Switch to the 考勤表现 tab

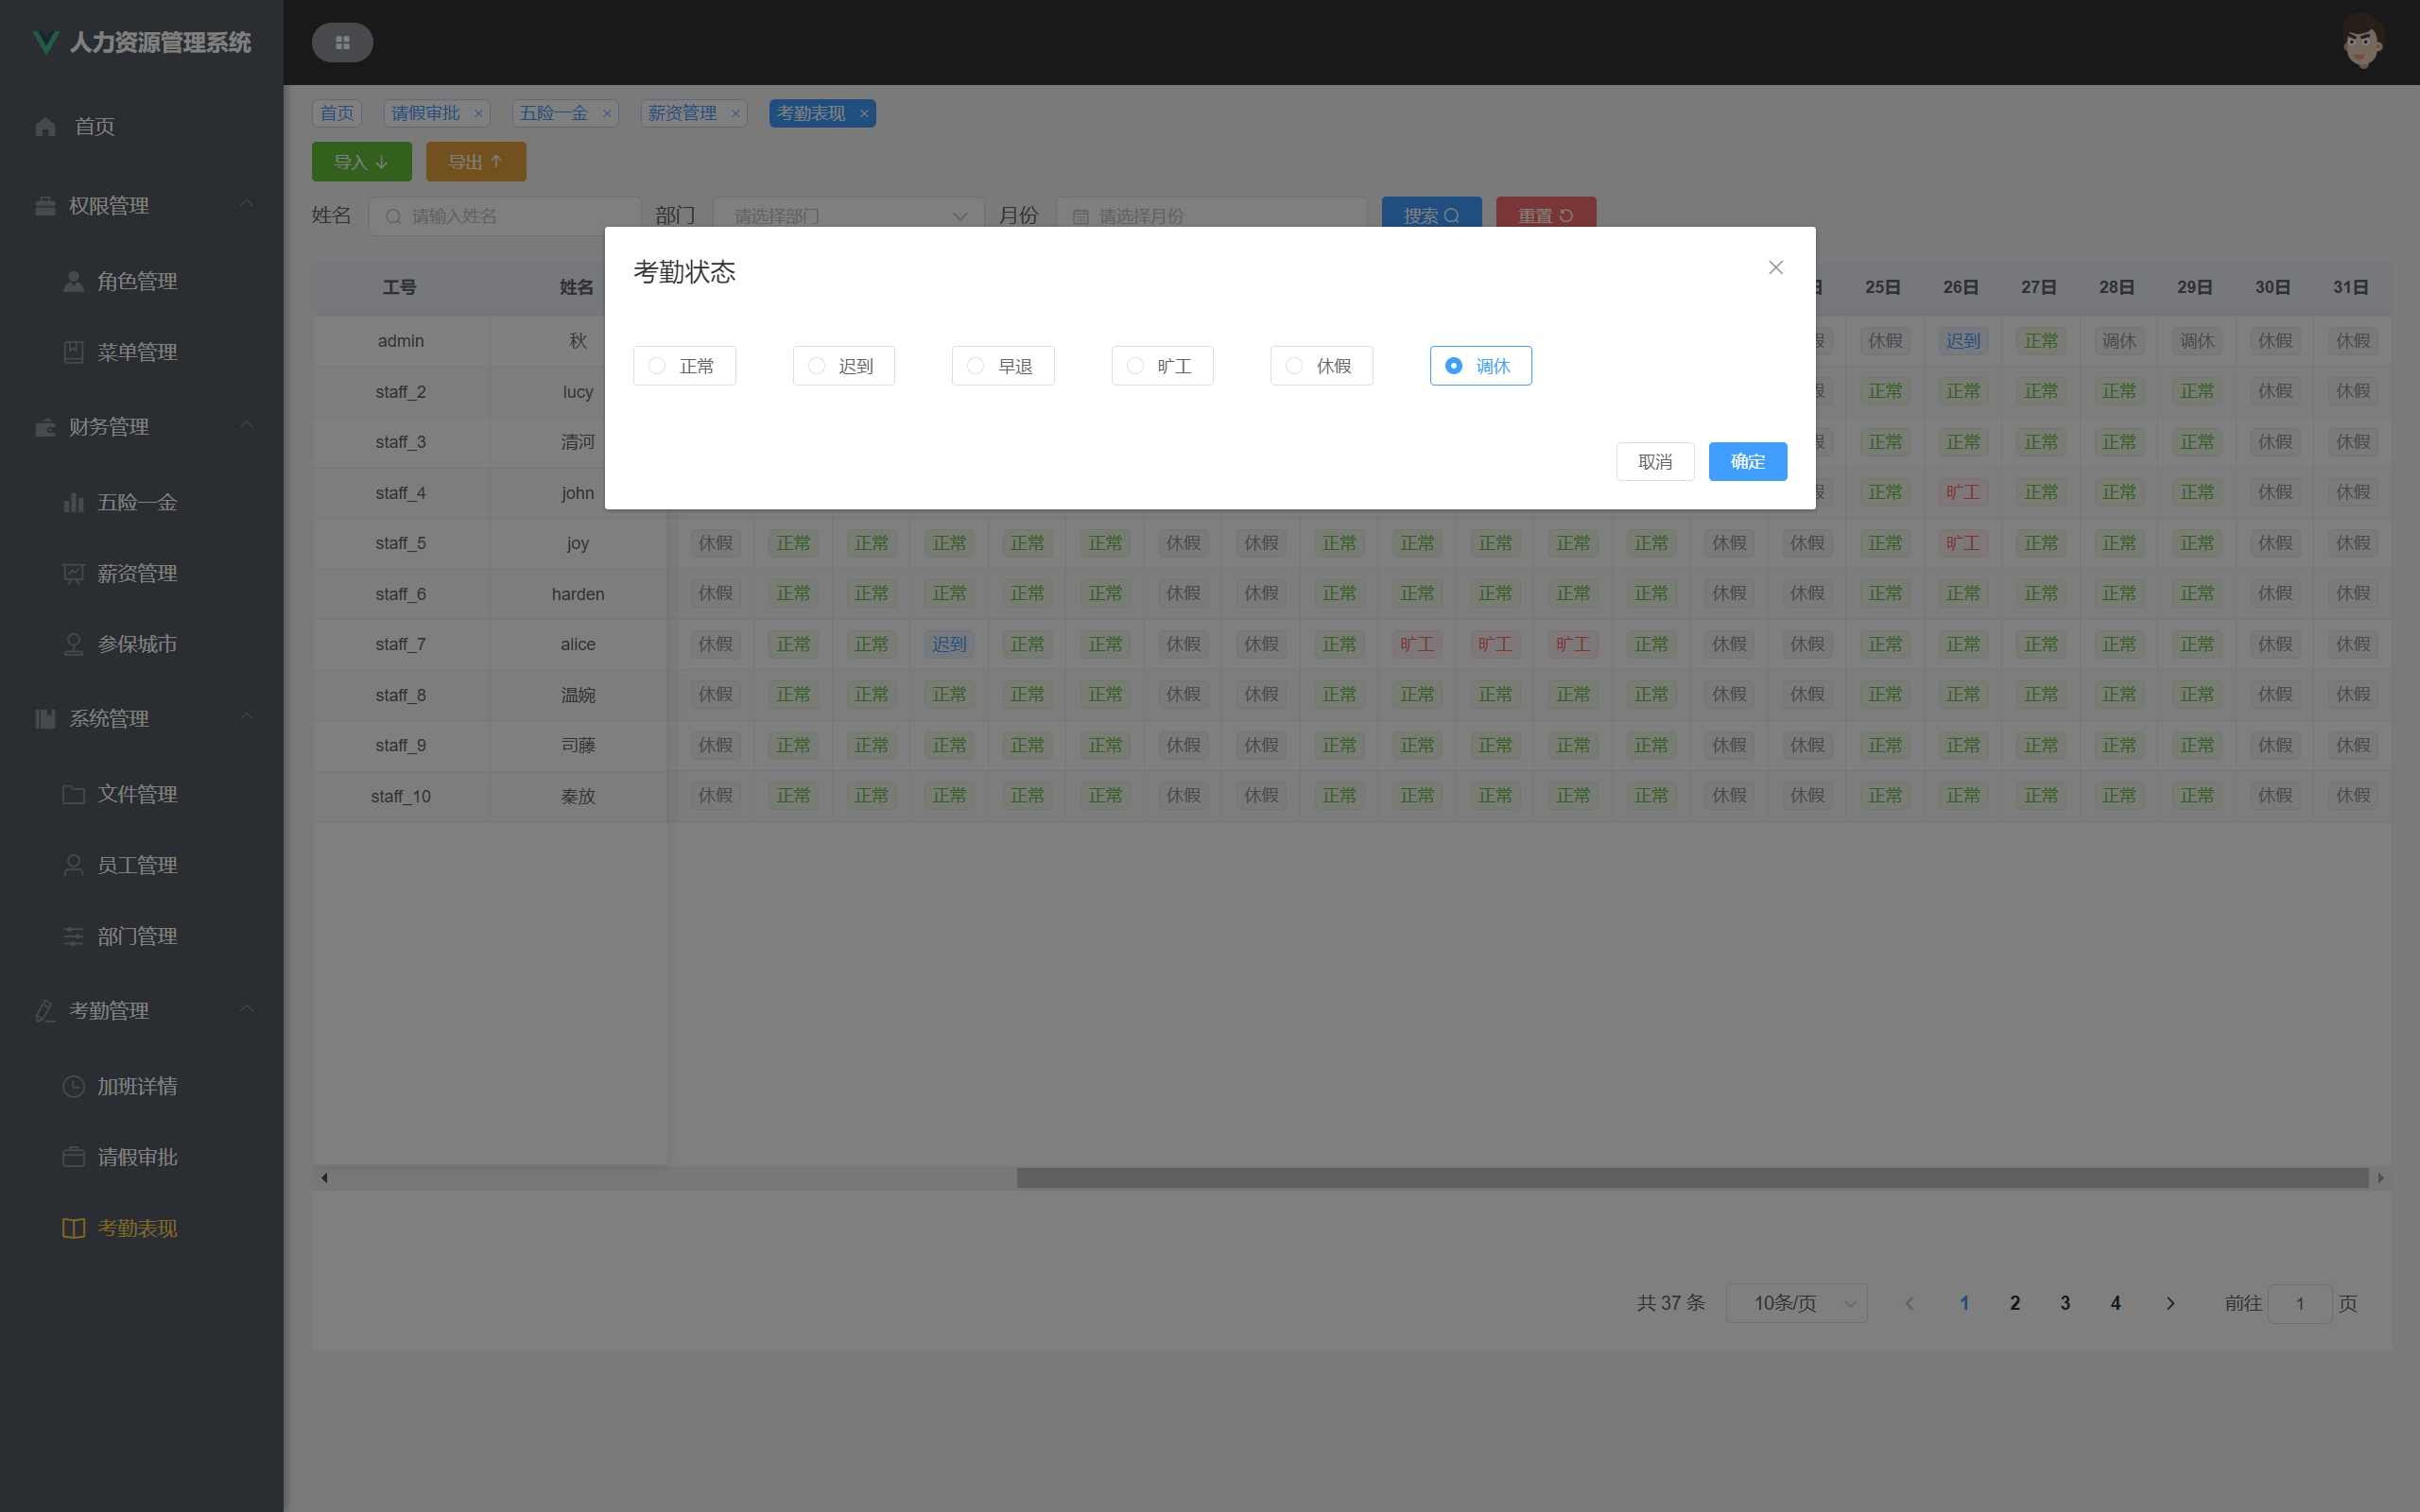click(812, 113)
